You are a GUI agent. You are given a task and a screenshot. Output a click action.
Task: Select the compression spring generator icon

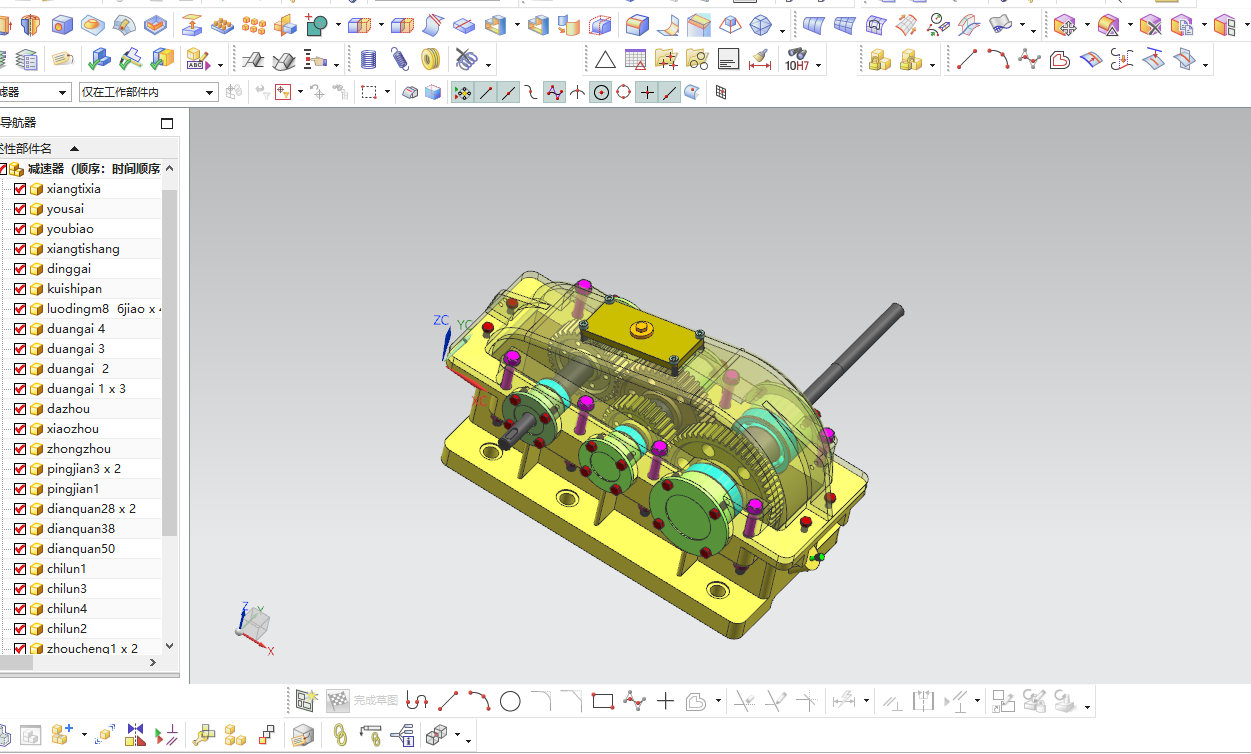pyautogui.click(x=369, y=60)
